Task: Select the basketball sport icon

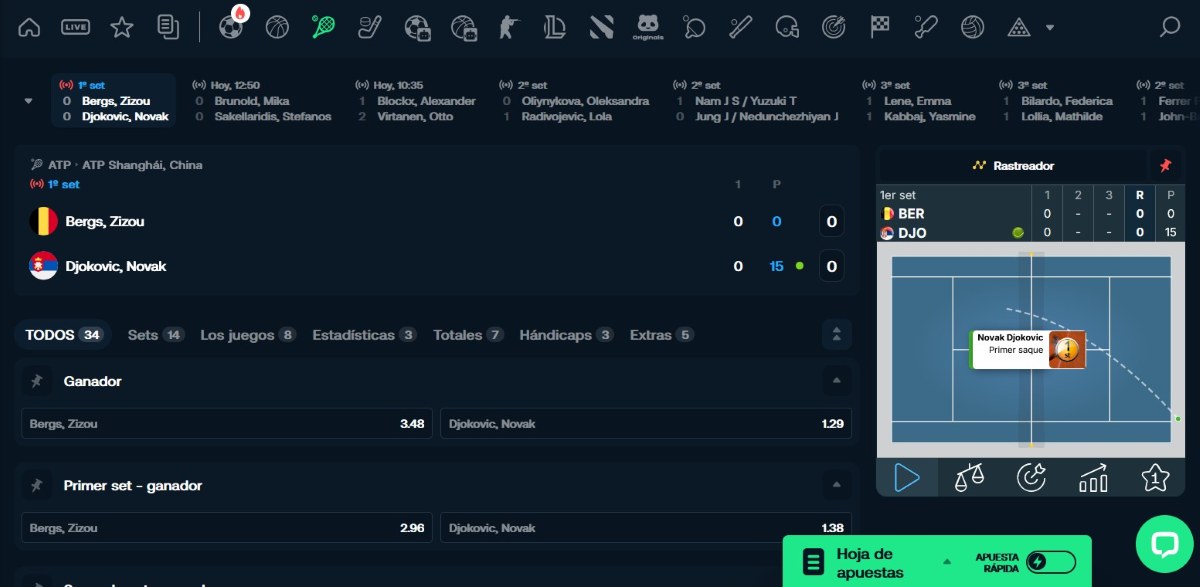Action: [x=277, y=27]
